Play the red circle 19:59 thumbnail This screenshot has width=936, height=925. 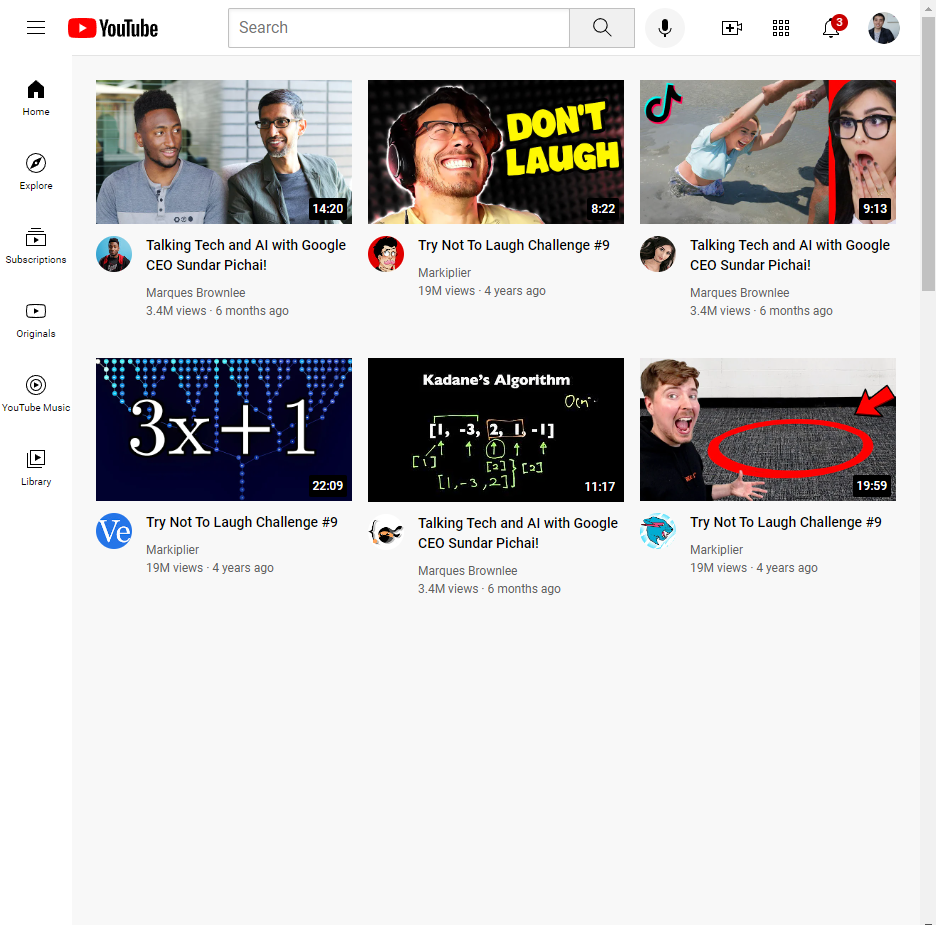pos(768,430)
